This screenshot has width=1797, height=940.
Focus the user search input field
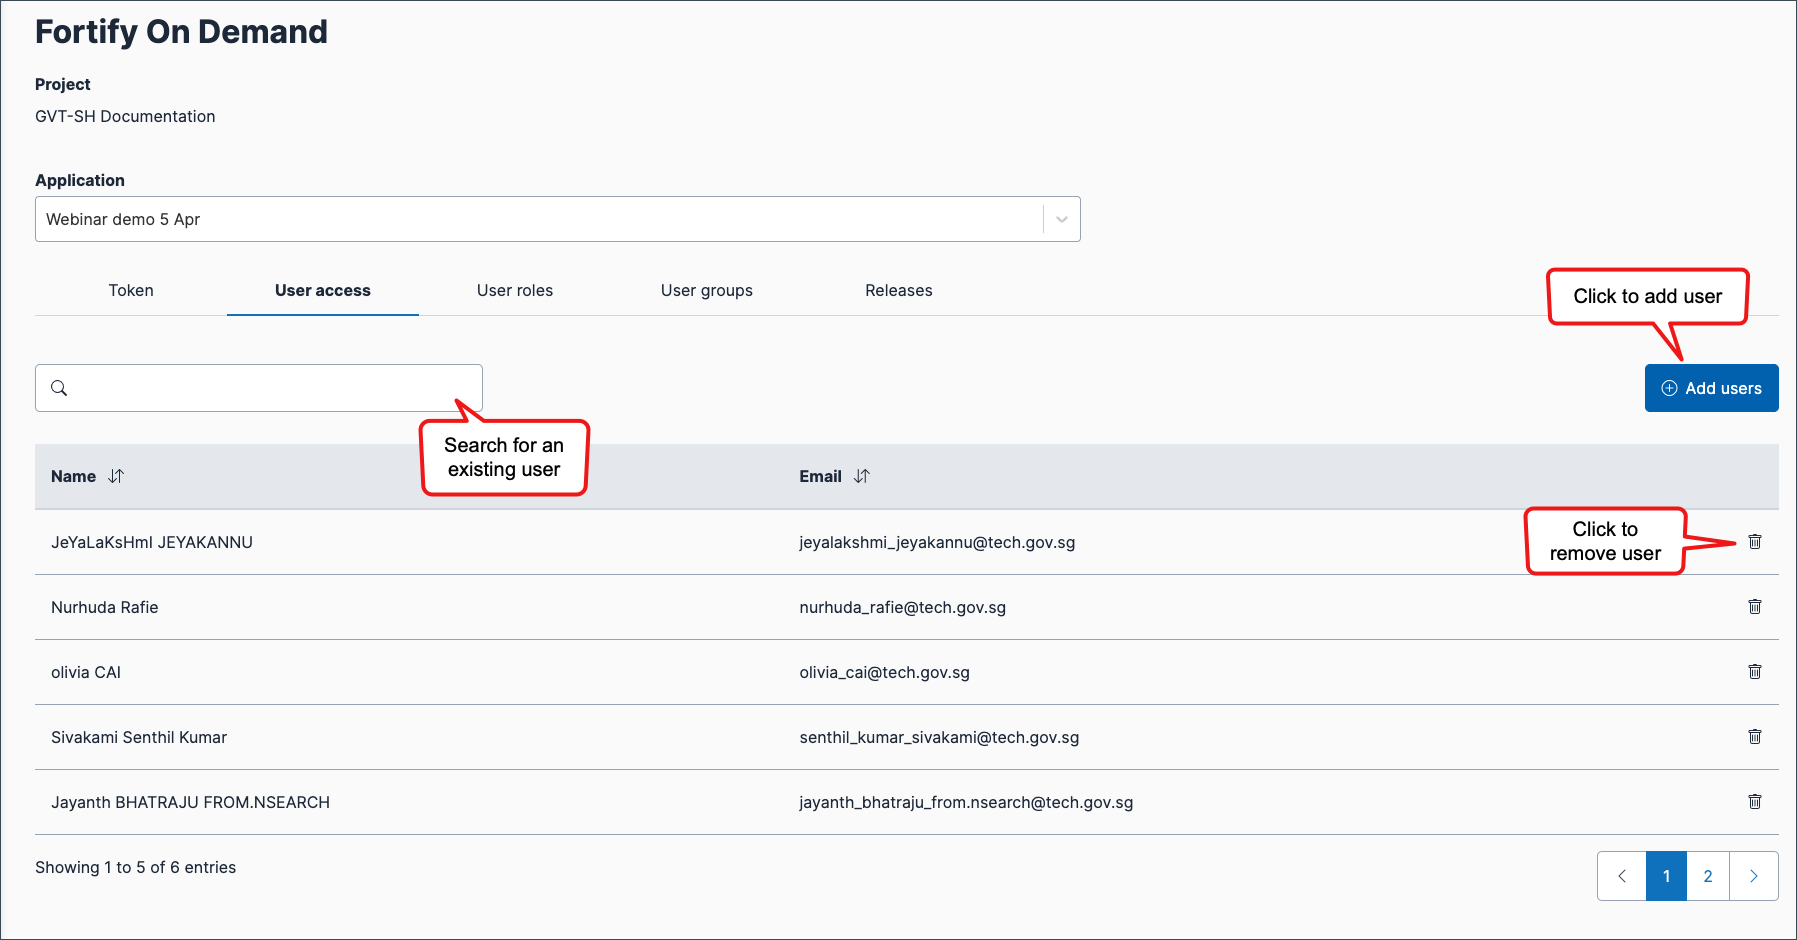[259, 388]
